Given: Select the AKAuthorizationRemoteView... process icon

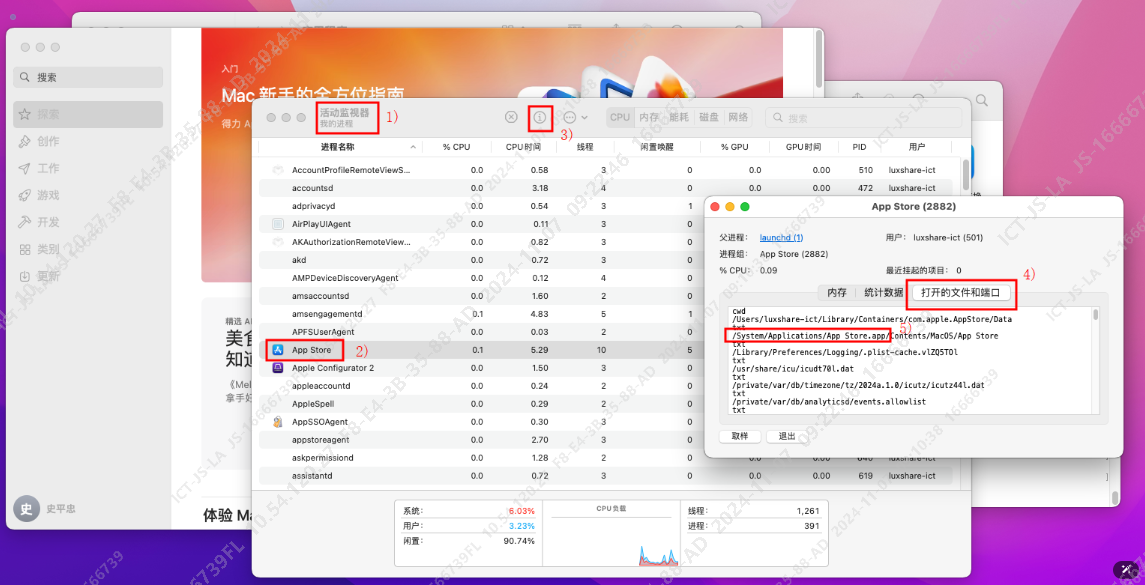Looking at the screenshot, I should pos(277,242).
